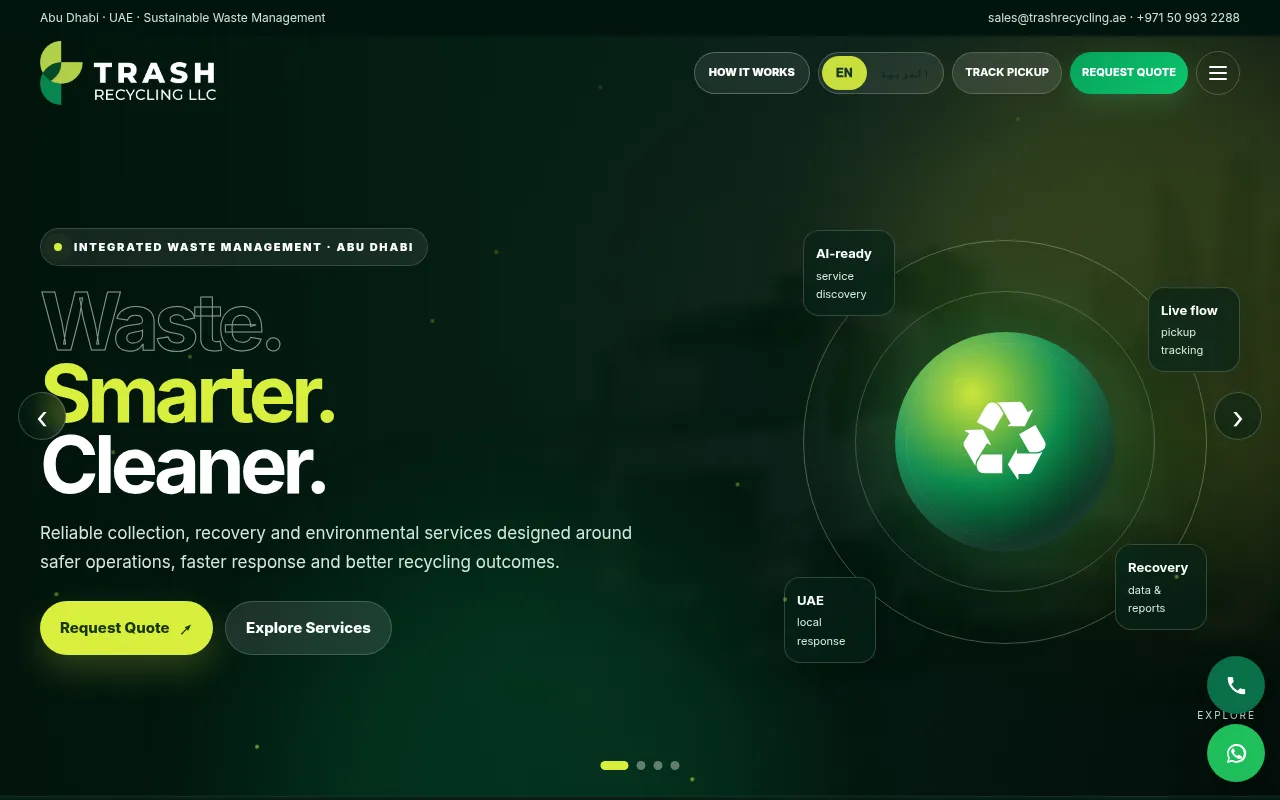Click outlined Waste. headline word

coord(161,322)
